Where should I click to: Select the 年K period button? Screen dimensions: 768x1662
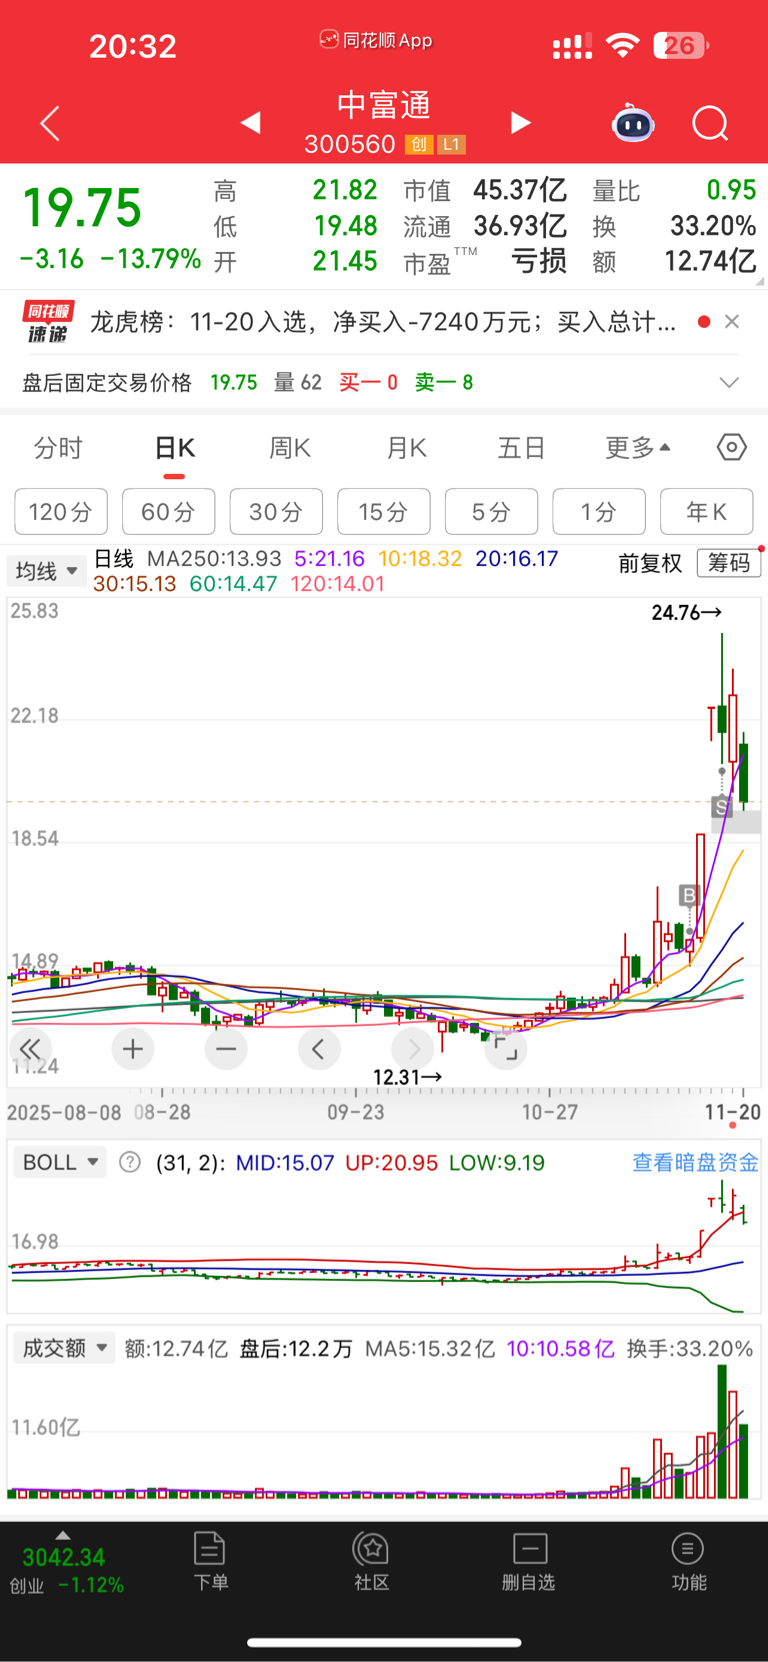pos(707,512)
